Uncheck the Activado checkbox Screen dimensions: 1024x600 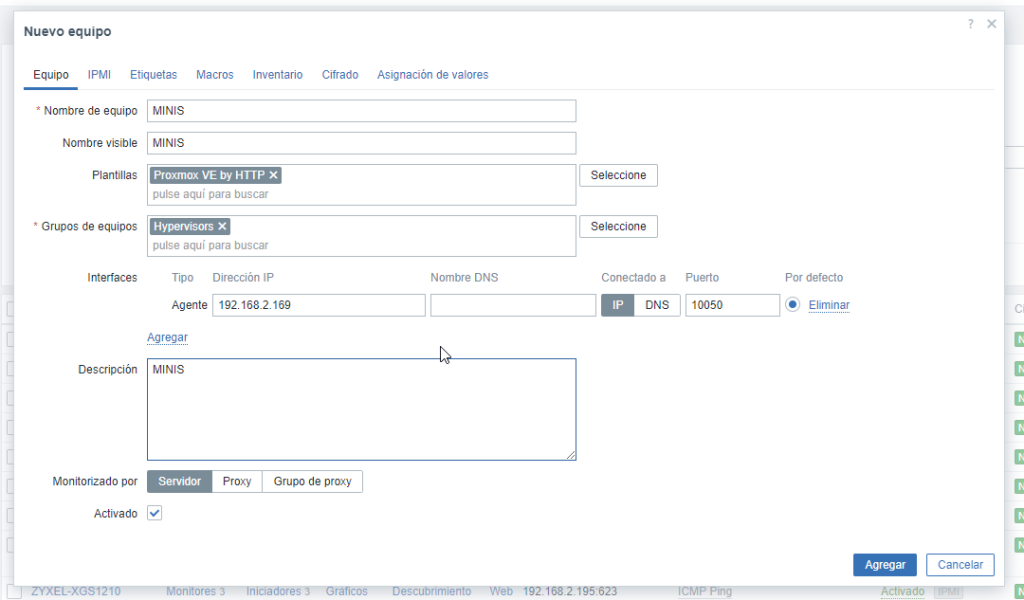[x=154, y=512]
